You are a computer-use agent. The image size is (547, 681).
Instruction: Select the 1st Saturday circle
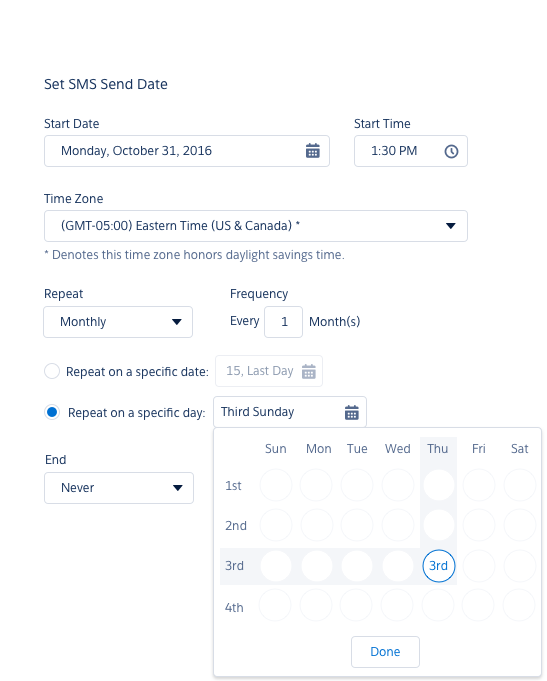[x=520, y=485]
